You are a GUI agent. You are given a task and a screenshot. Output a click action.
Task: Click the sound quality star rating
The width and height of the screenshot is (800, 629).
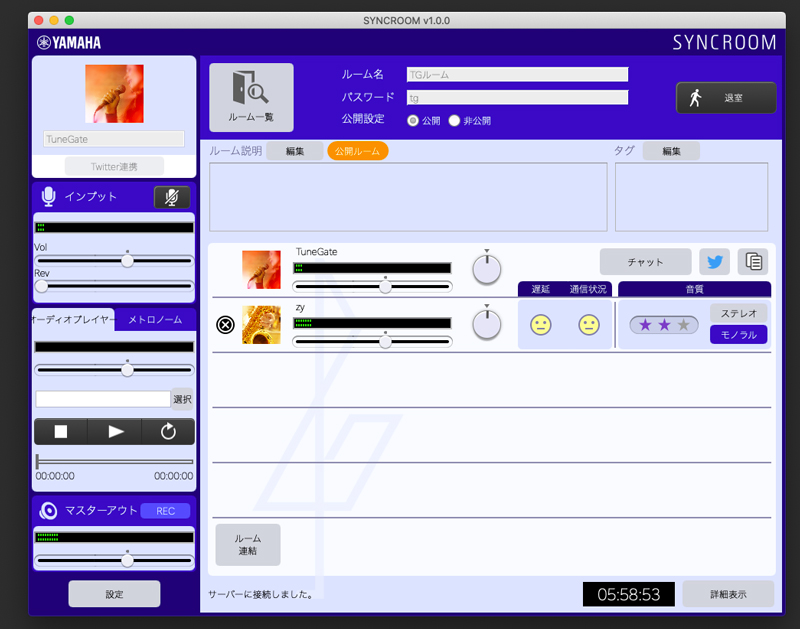click(664, 324)
